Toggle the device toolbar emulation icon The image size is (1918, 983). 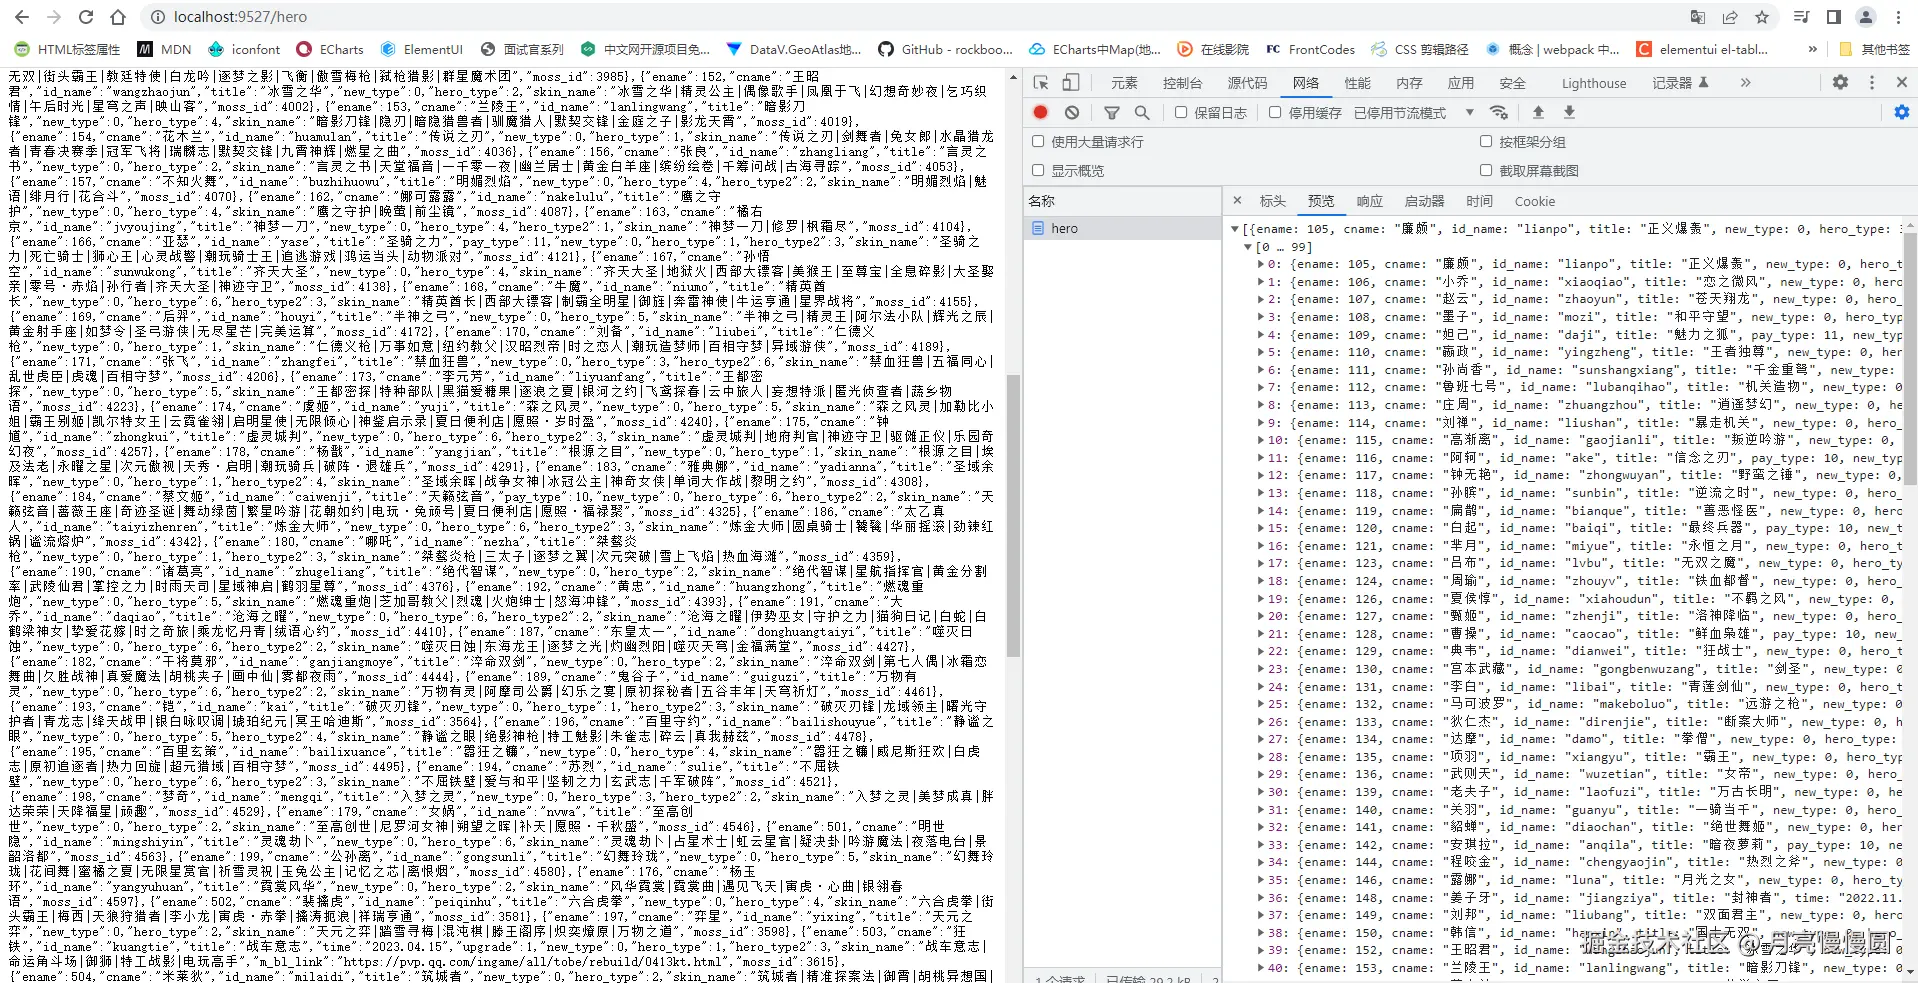tap(1070, 83)
